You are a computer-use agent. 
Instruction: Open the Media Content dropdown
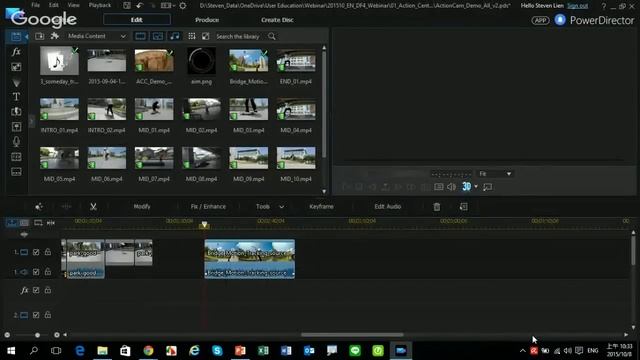(x=97, y=36)
